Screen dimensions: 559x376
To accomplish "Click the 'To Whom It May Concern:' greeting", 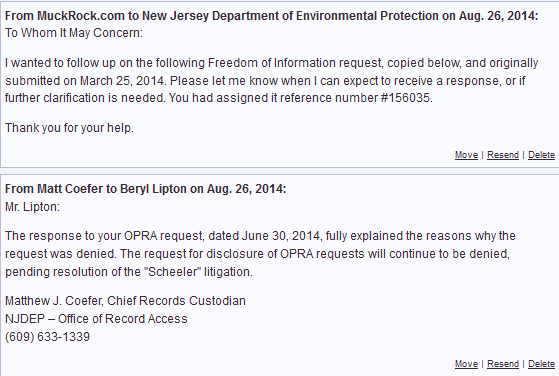I will 74,33.
